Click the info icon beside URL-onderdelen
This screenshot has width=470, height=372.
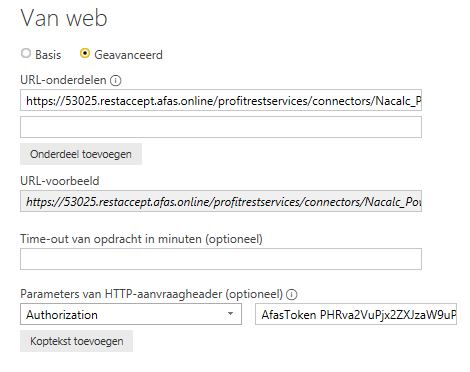116,80
